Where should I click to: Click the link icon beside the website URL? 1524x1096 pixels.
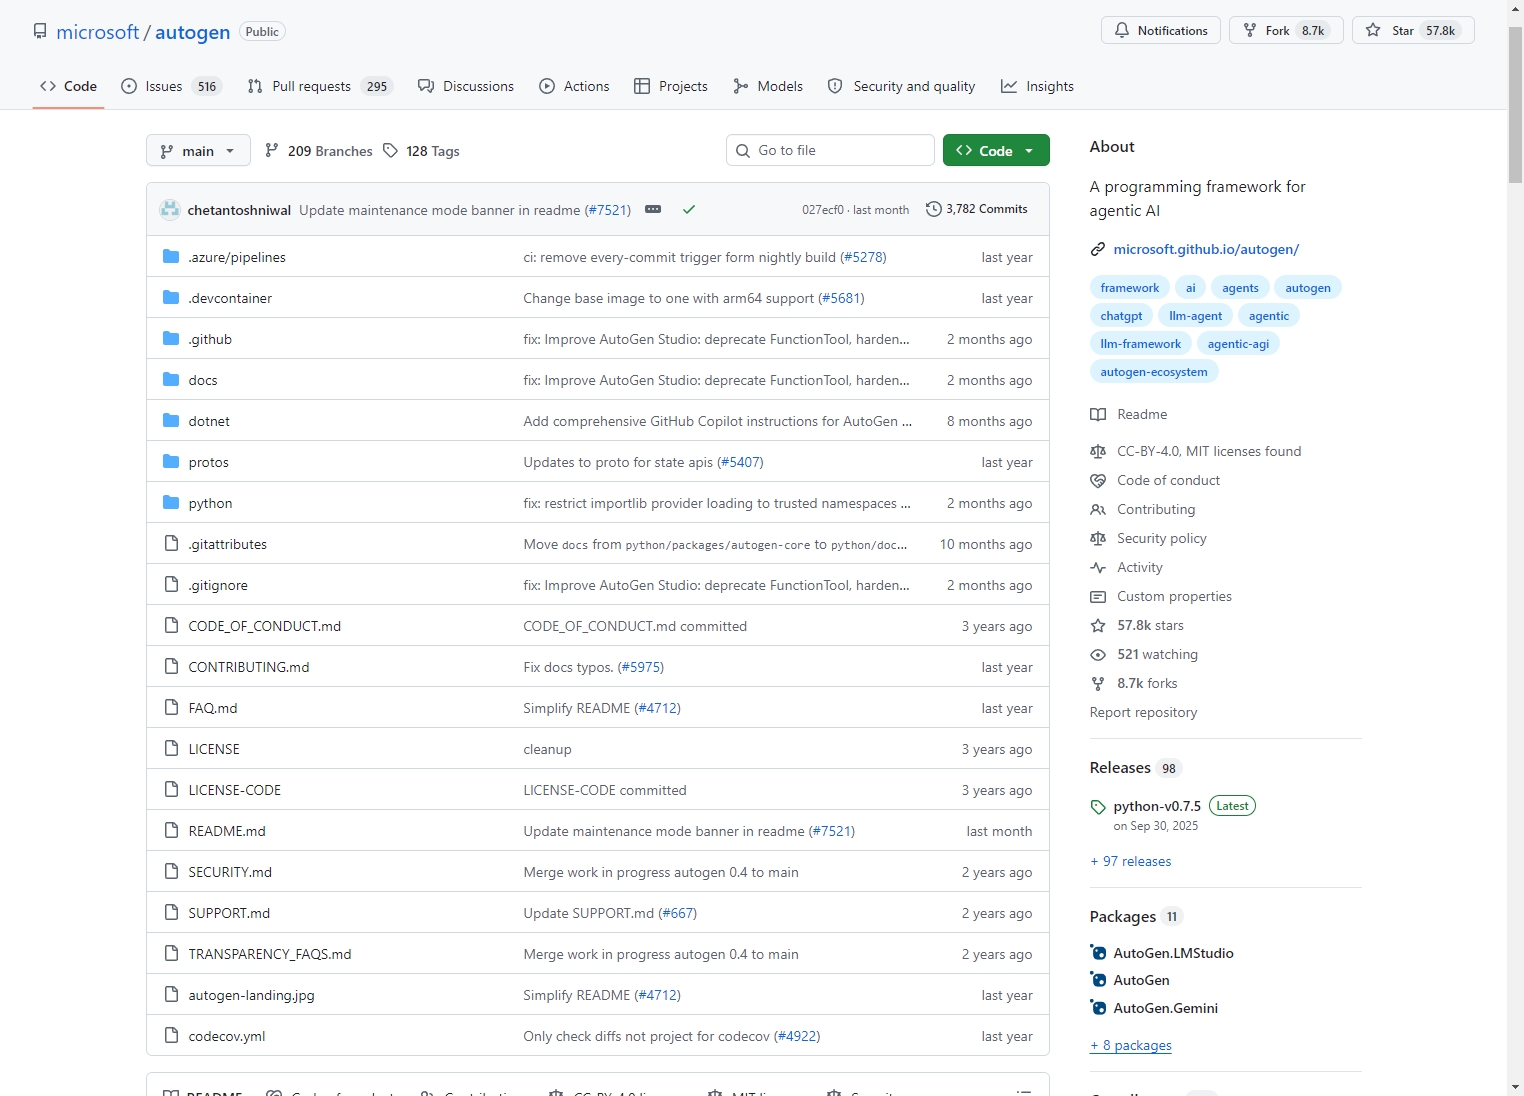point(1098,249)
